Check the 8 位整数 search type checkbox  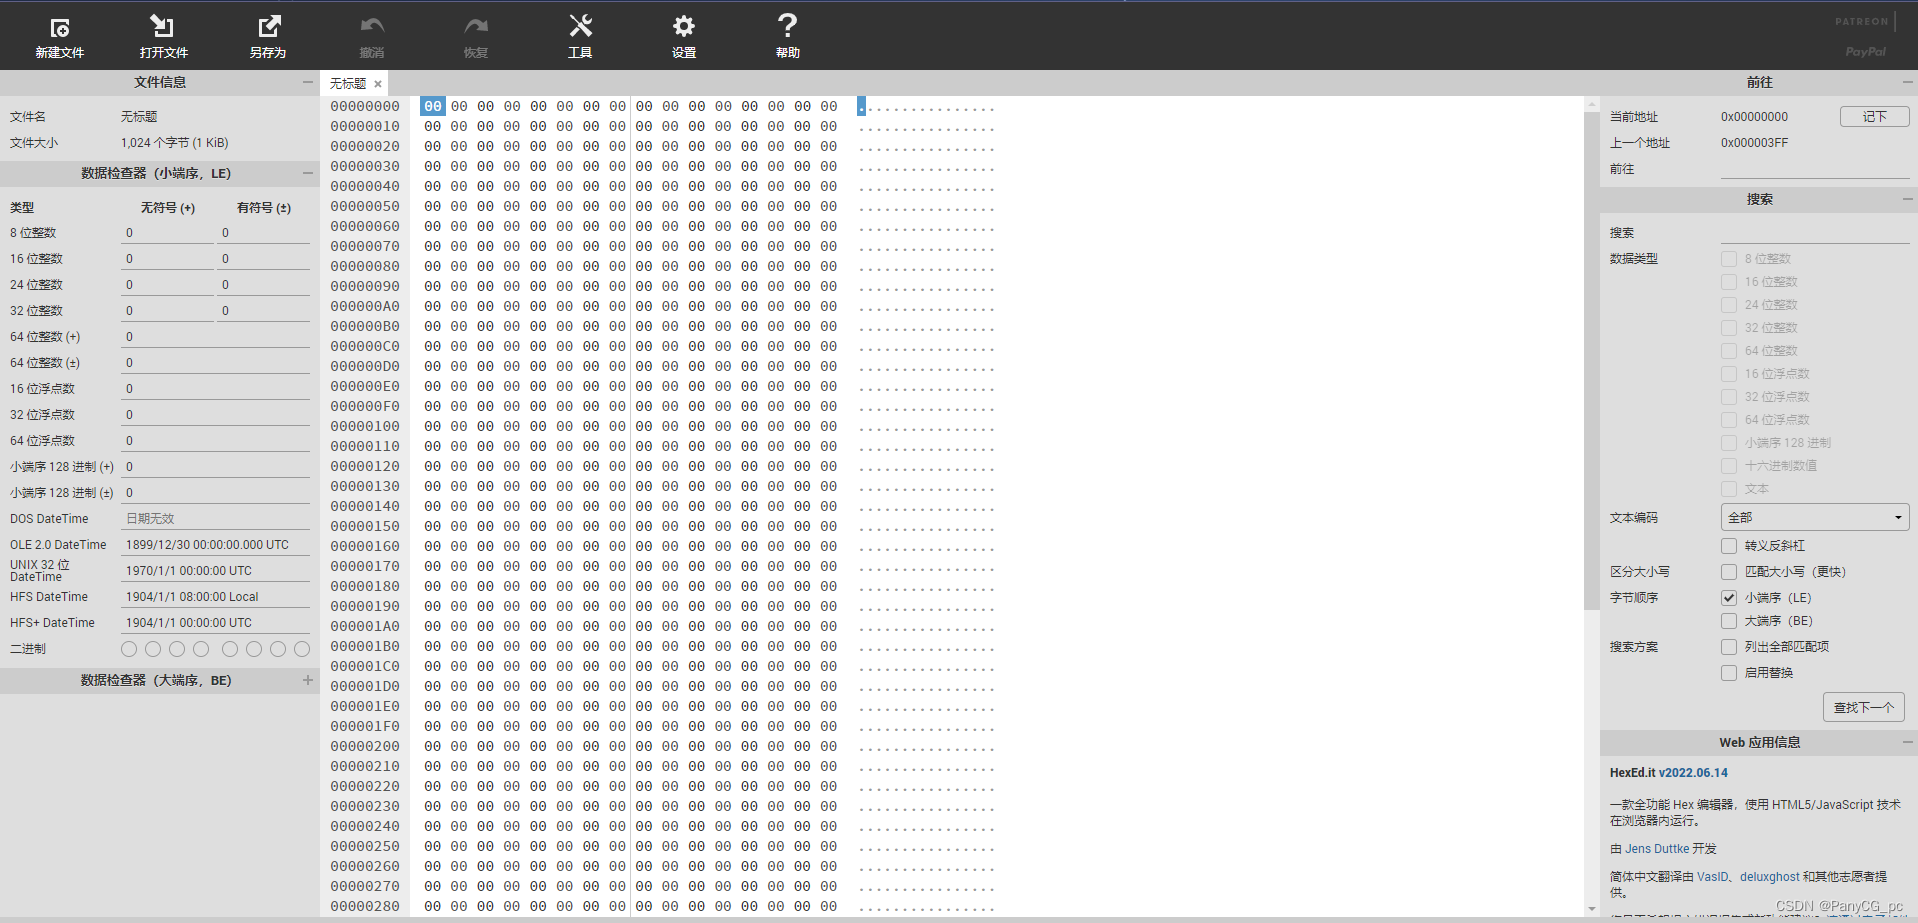click(x=1728, y=259)
